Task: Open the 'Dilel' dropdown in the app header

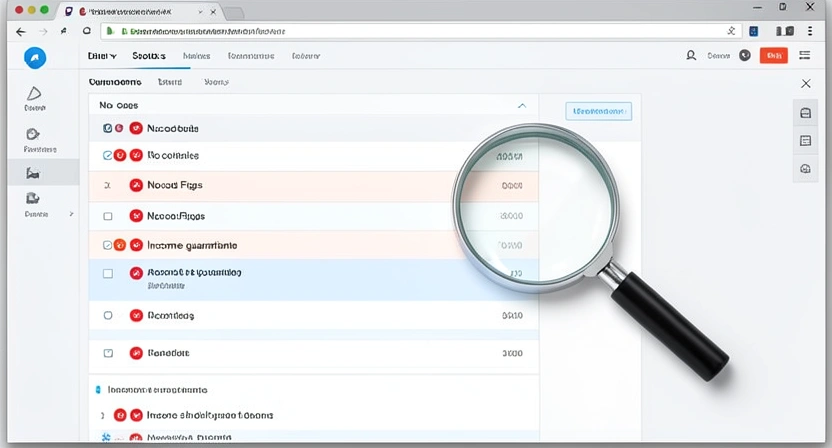Action: point(102,56)
